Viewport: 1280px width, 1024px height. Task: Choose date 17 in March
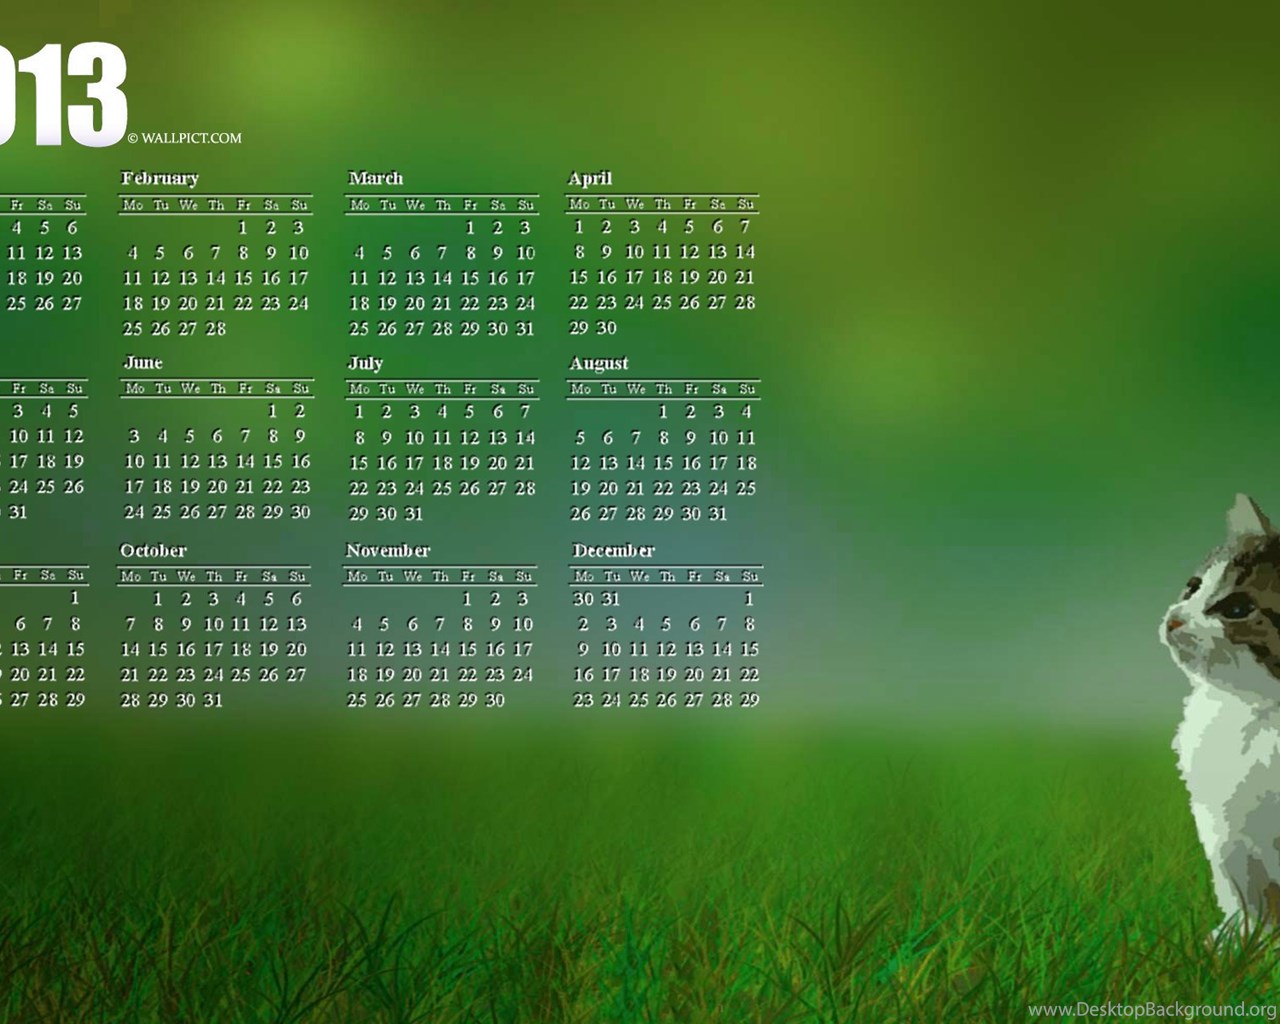coord(526,278)
